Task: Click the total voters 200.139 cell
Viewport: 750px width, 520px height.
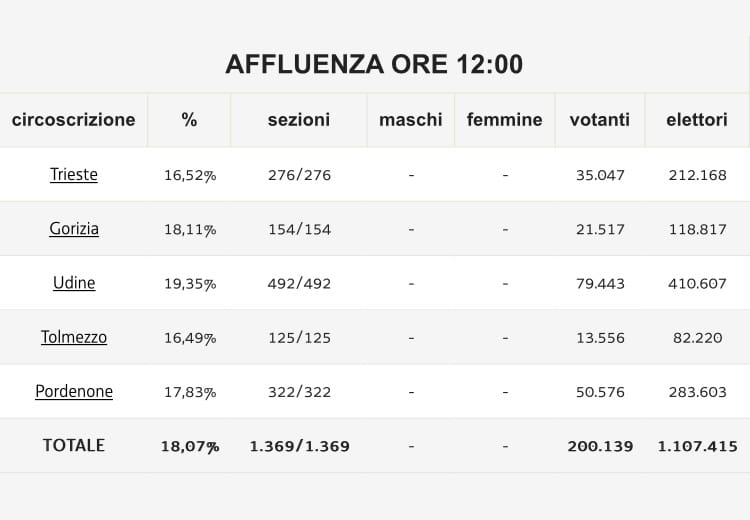Action: point(600,446)
